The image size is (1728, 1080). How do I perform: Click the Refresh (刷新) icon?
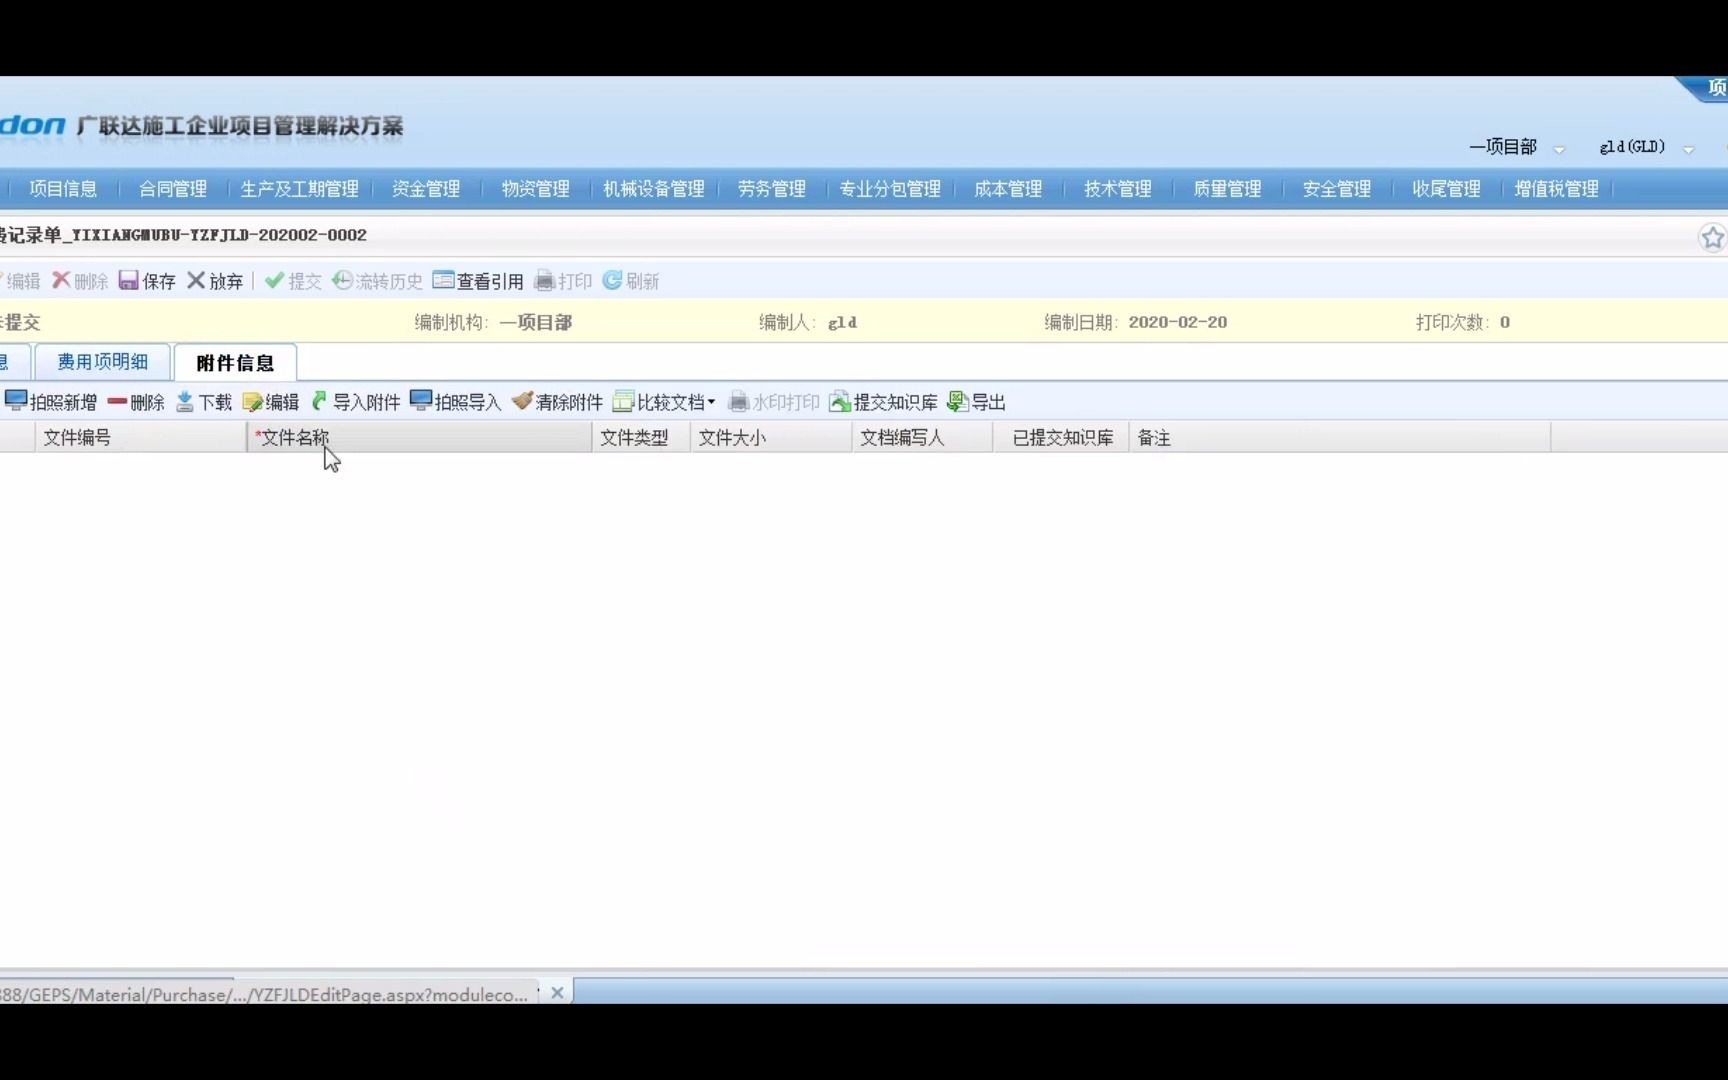(x=612, y=281)
